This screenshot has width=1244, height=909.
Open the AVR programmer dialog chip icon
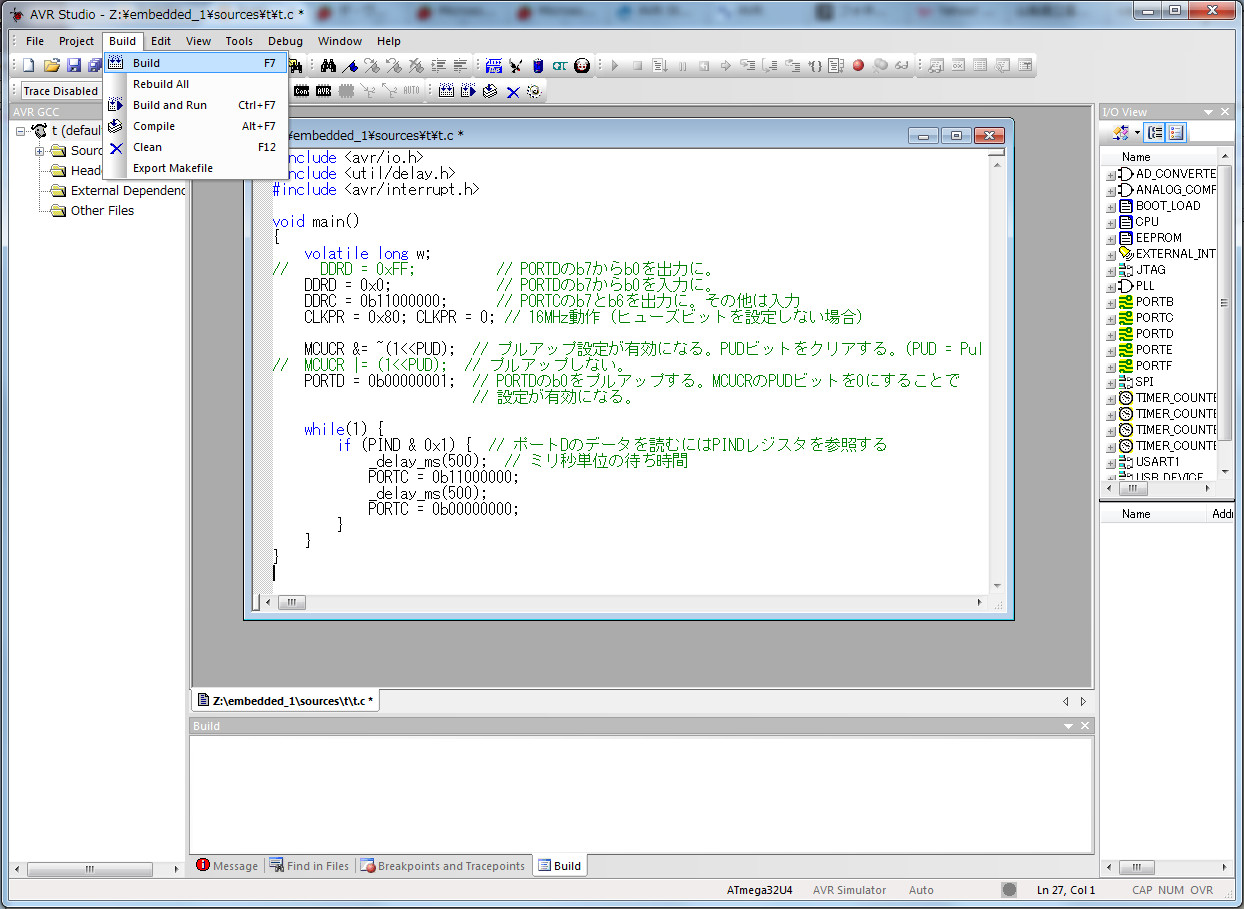pos(494,66)
